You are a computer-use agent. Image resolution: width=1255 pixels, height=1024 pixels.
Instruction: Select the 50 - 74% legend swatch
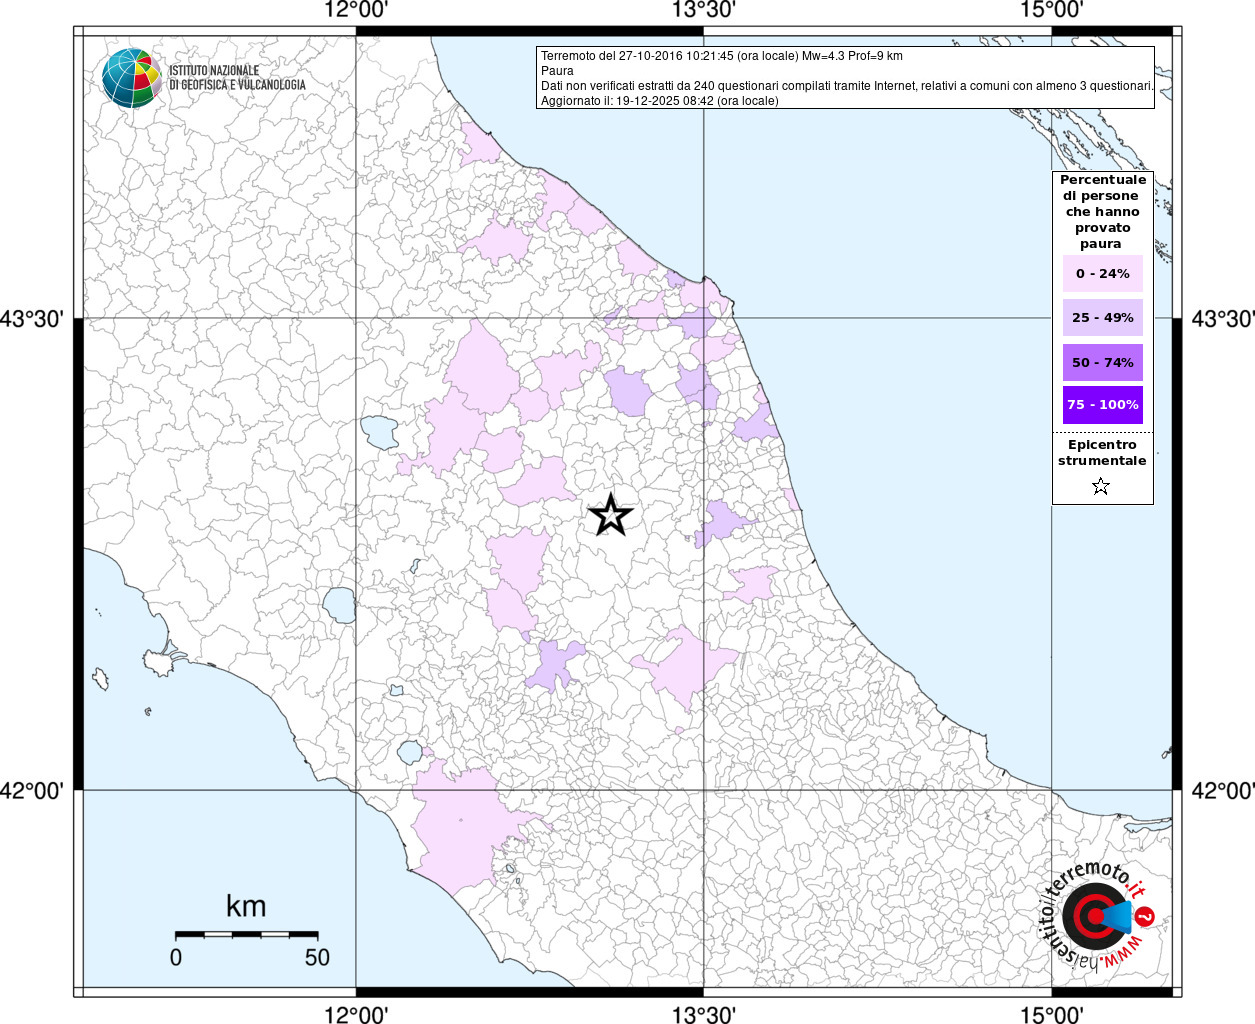(1102, 362)
